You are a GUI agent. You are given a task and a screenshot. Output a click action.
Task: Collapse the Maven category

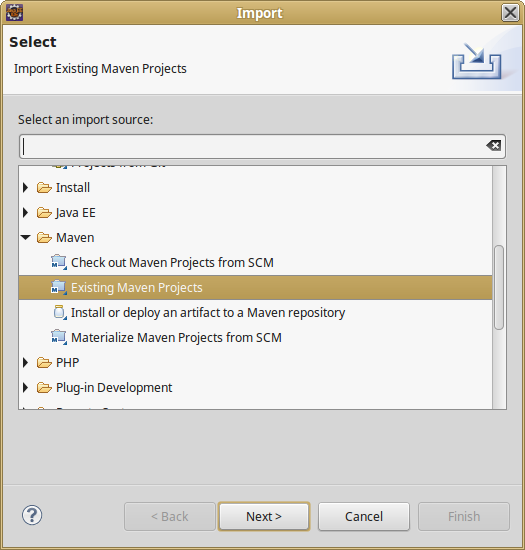click(x=26, y=237)
